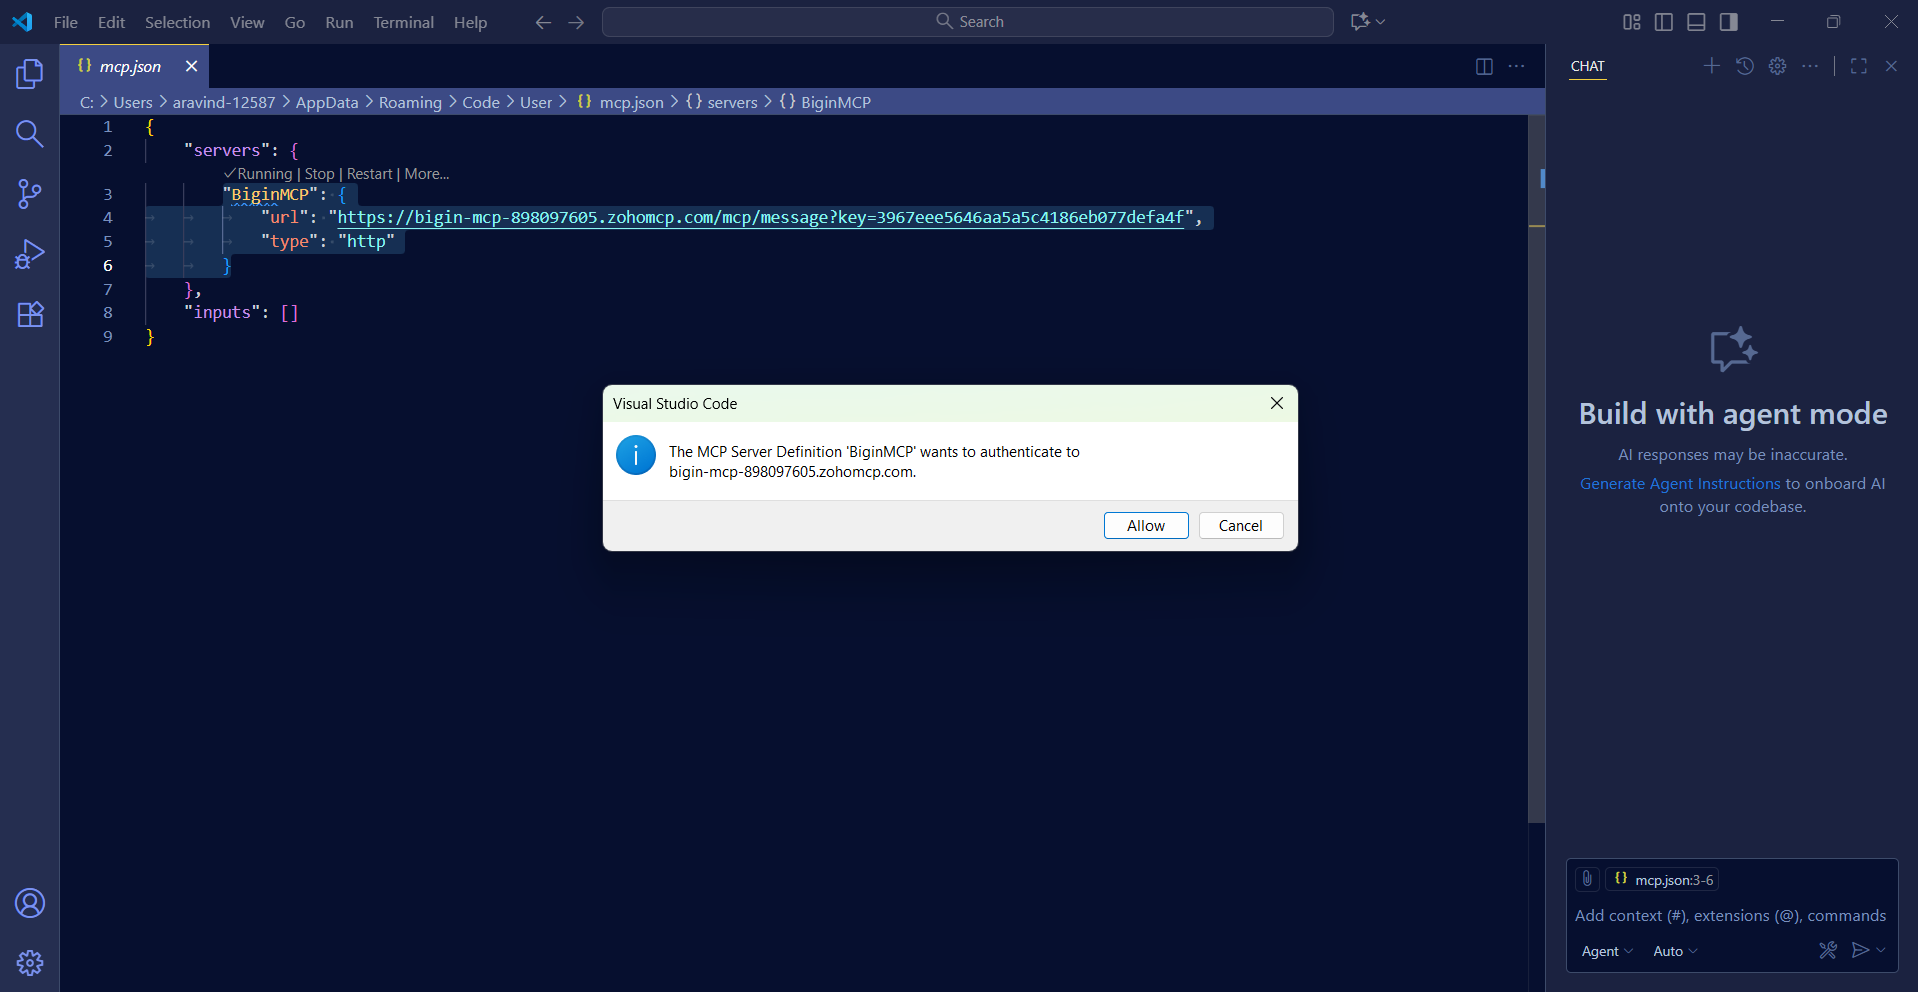This screenshot has height=992, width=1918.
Task: Click line number 9 in the gutter
Action: click(108, 337)
